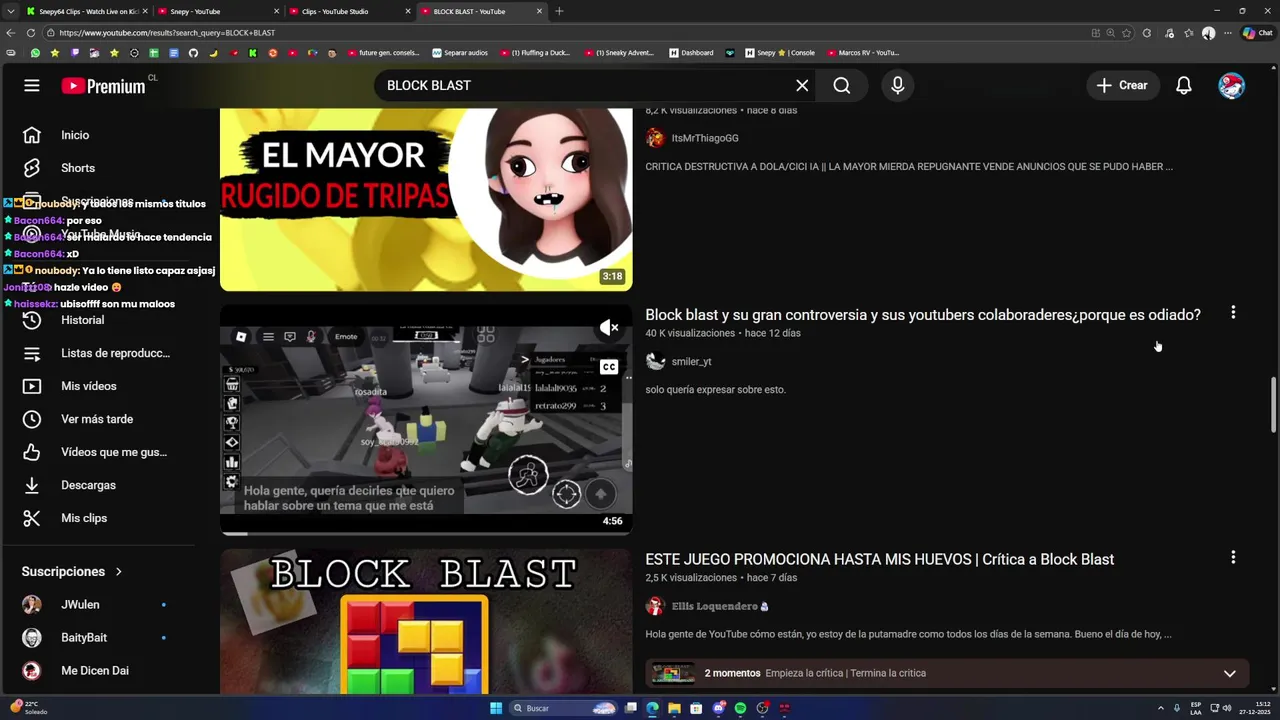Open the Windows Start menu
Viewport: 1280px width, 720px height.
point(496,708)
